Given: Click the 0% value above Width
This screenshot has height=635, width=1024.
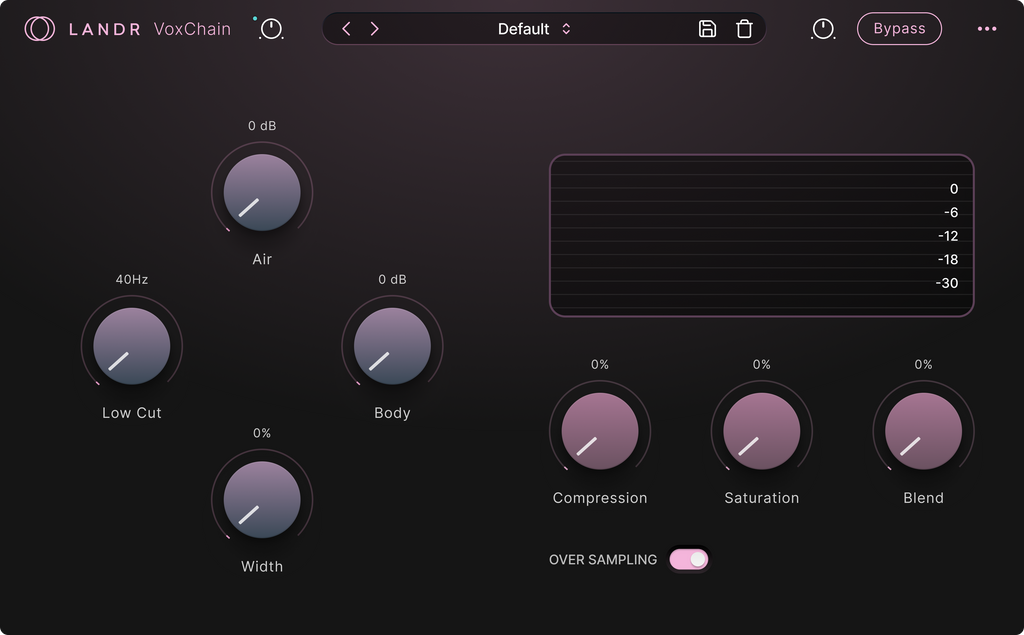Looking at the screenshot, I should [x=262, y=433].
